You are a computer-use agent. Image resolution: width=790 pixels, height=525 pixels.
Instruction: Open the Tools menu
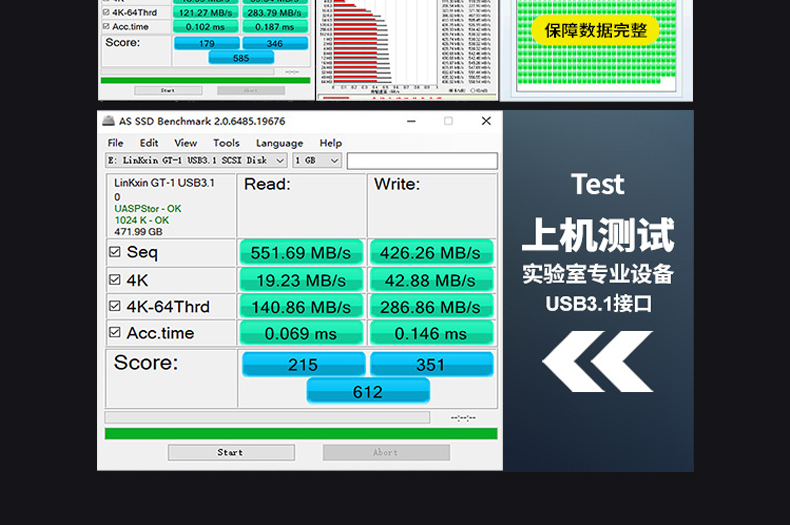pyautogui.click(x=226, y=143)
